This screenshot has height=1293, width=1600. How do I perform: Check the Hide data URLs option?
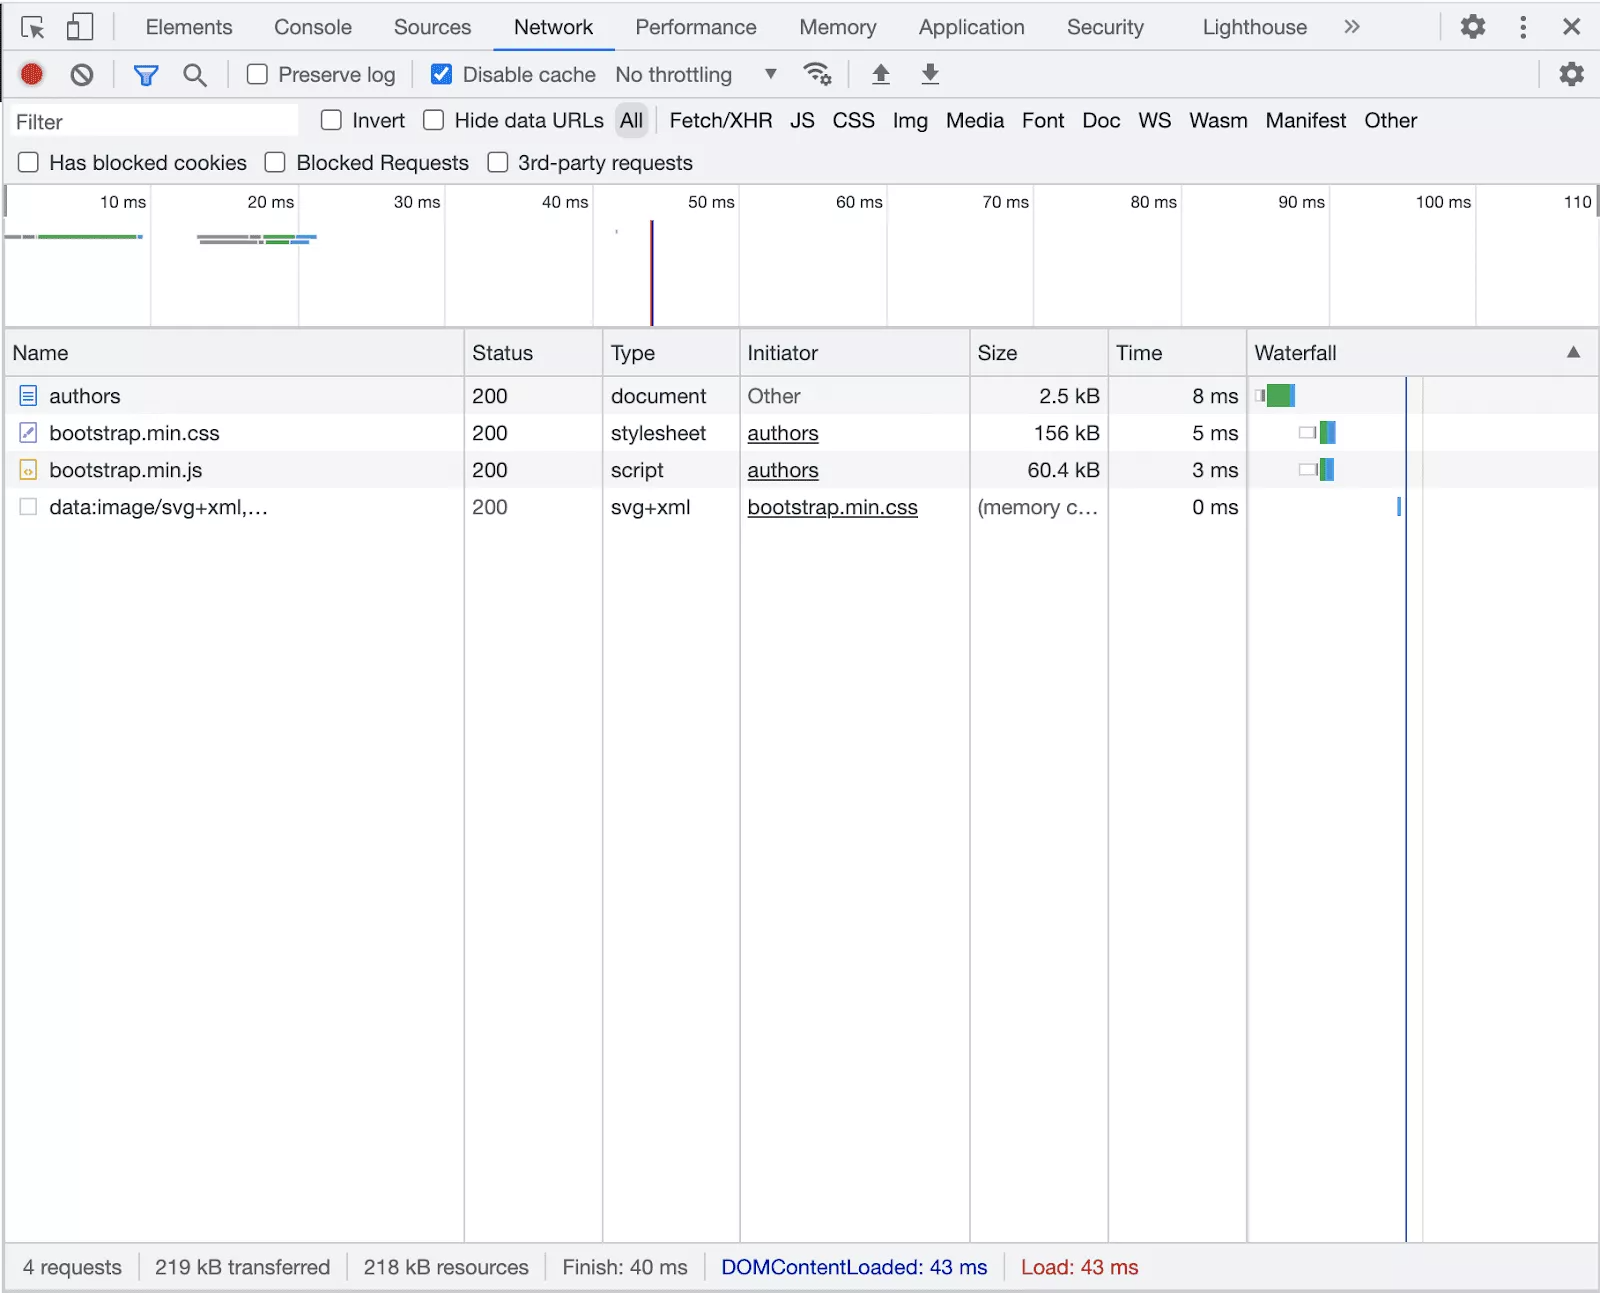[x=434, y=120]
